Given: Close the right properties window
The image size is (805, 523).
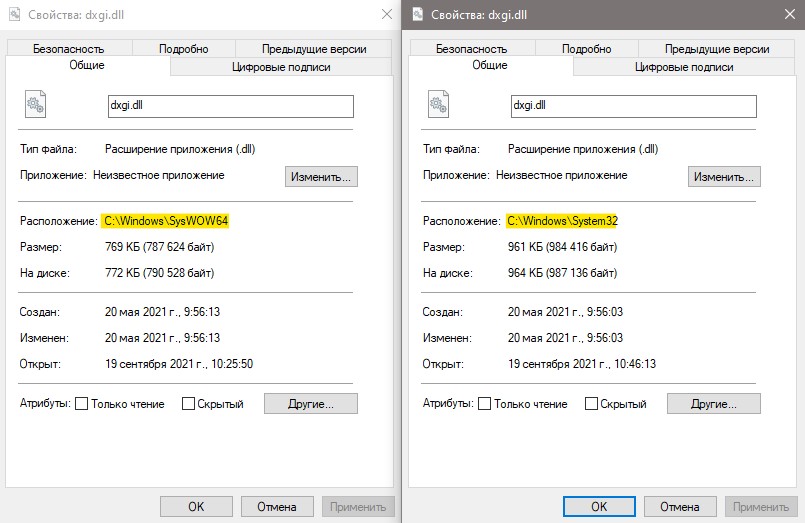Looking at the screenshot, I should pyautogui.click(x=790, y=14).
